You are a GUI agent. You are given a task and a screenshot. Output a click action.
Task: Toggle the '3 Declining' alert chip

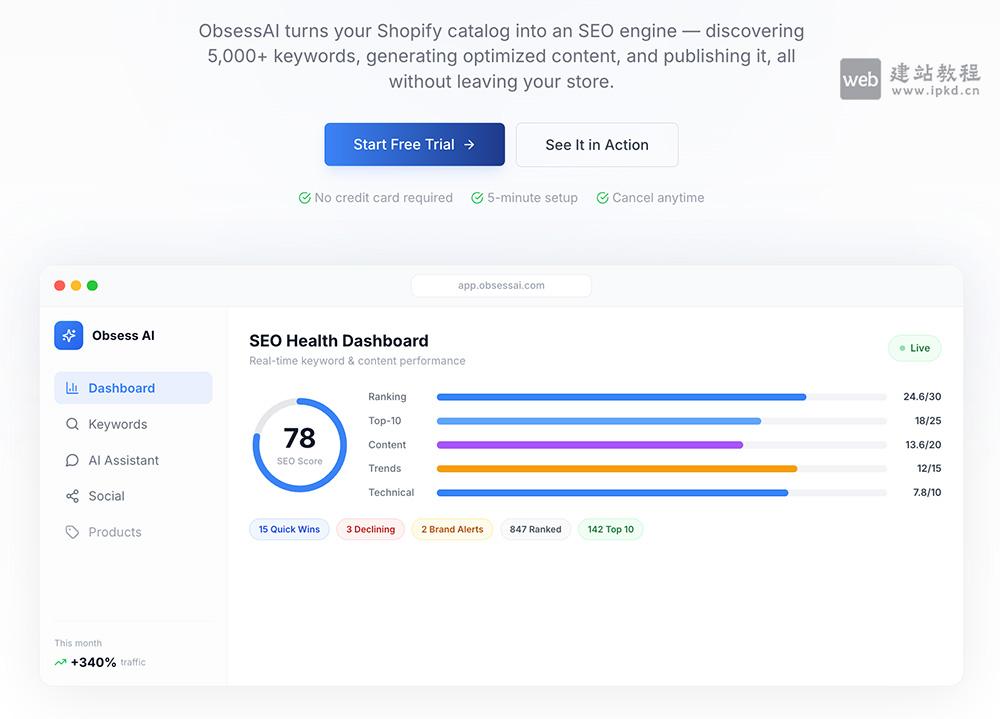370,529
